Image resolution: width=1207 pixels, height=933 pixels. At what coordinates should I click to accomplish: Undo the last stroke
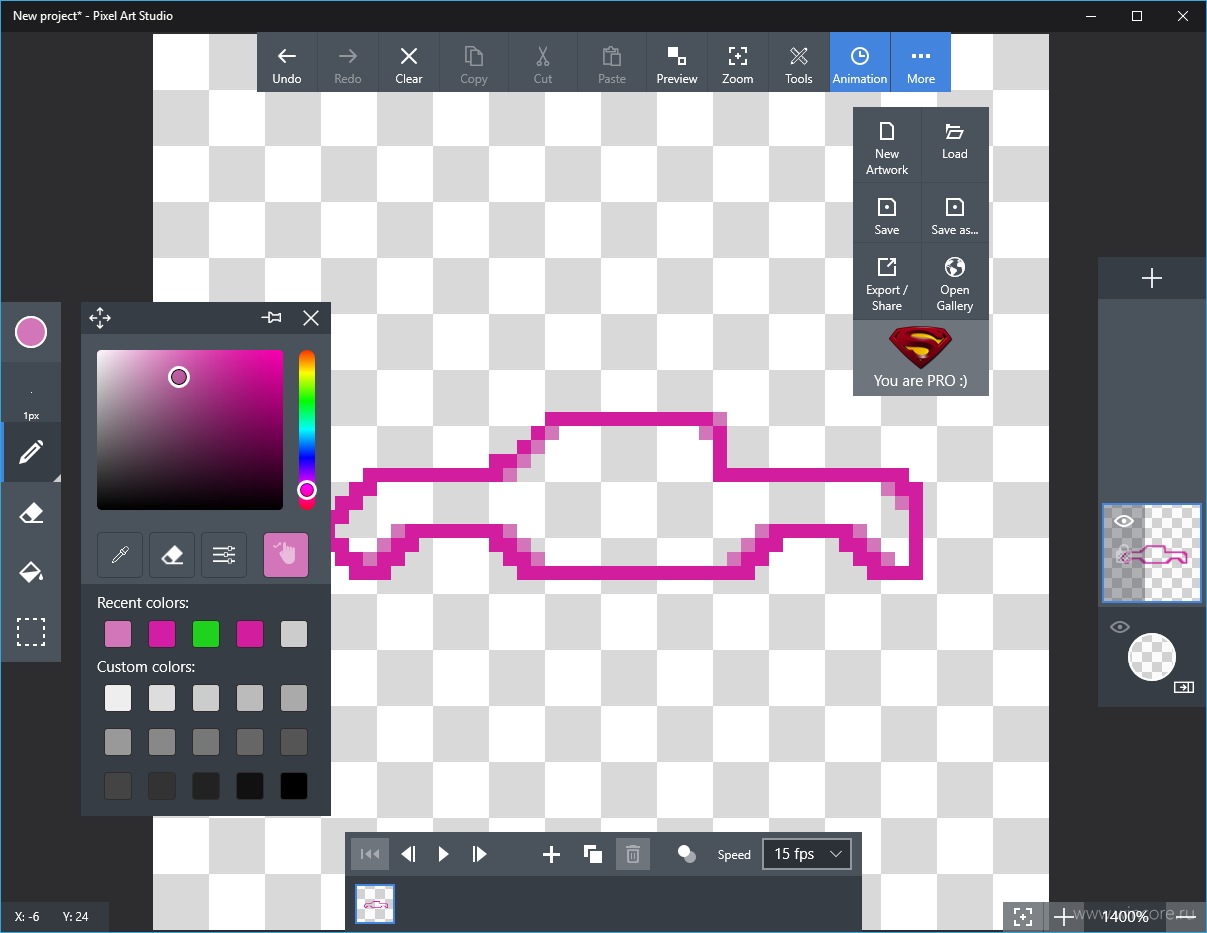[287, 63]
